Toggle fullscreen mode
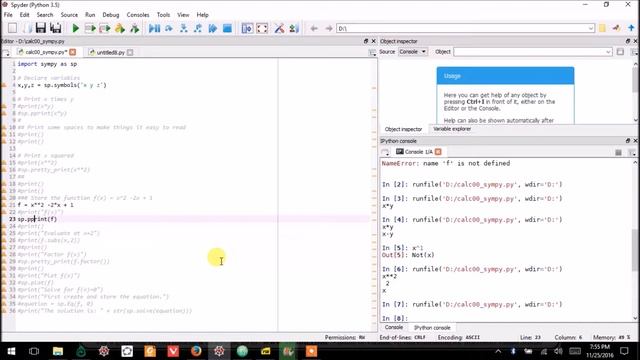This screenshot has width=640, height=360. click(262, 28)
